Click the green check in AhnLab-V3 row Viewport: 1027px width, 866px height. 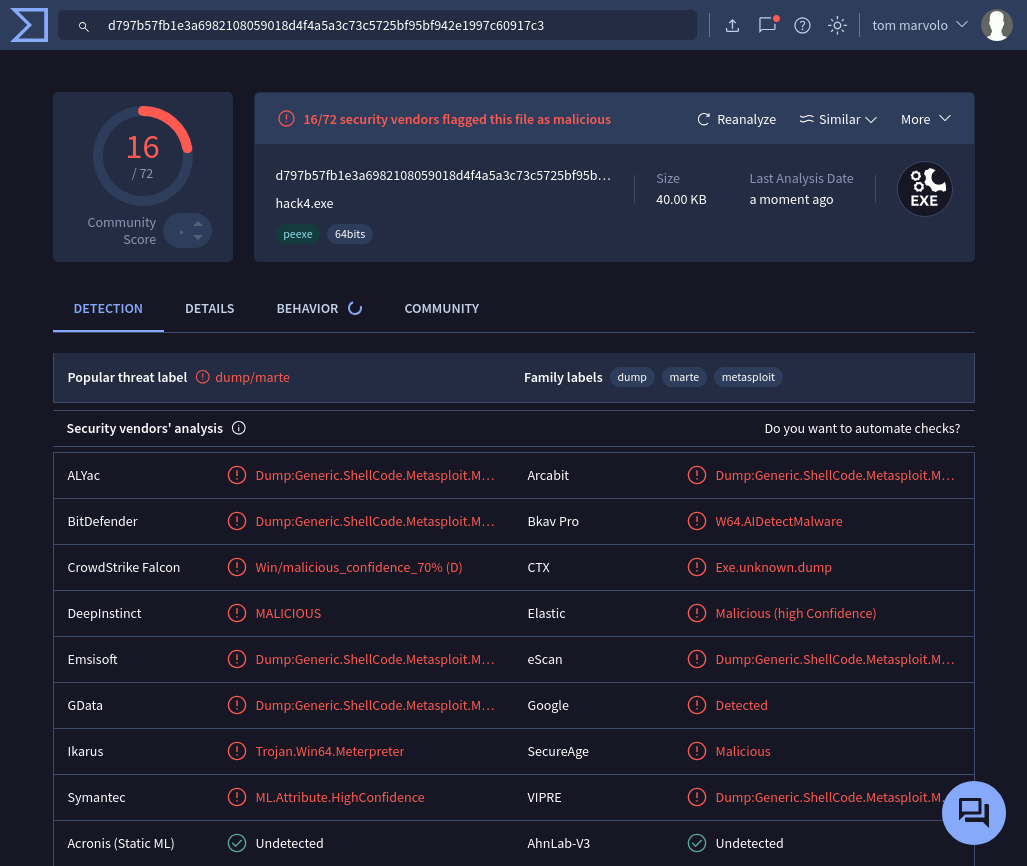click(x=697, y=843)
